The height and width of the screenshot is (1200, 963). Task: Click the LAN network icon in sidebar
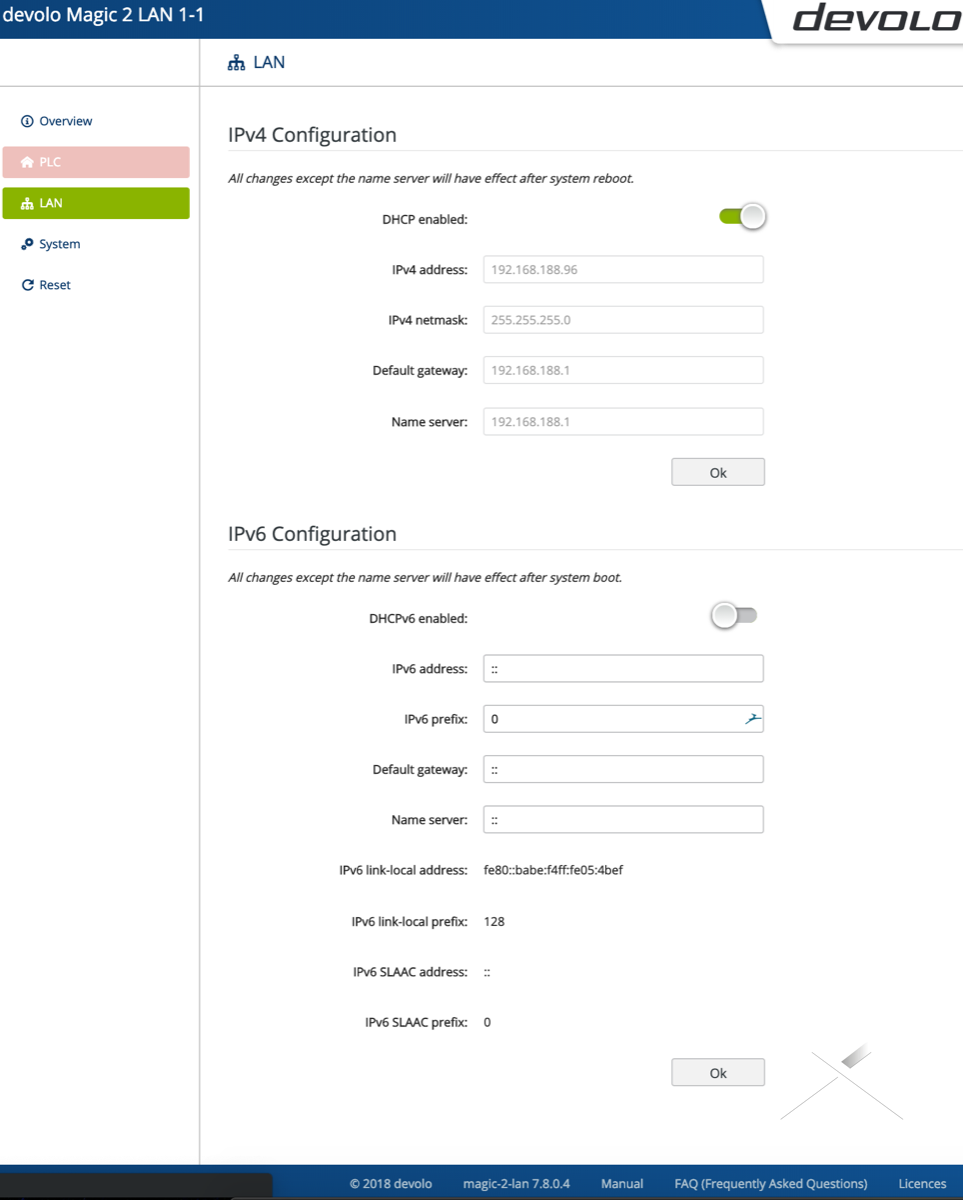27,203
